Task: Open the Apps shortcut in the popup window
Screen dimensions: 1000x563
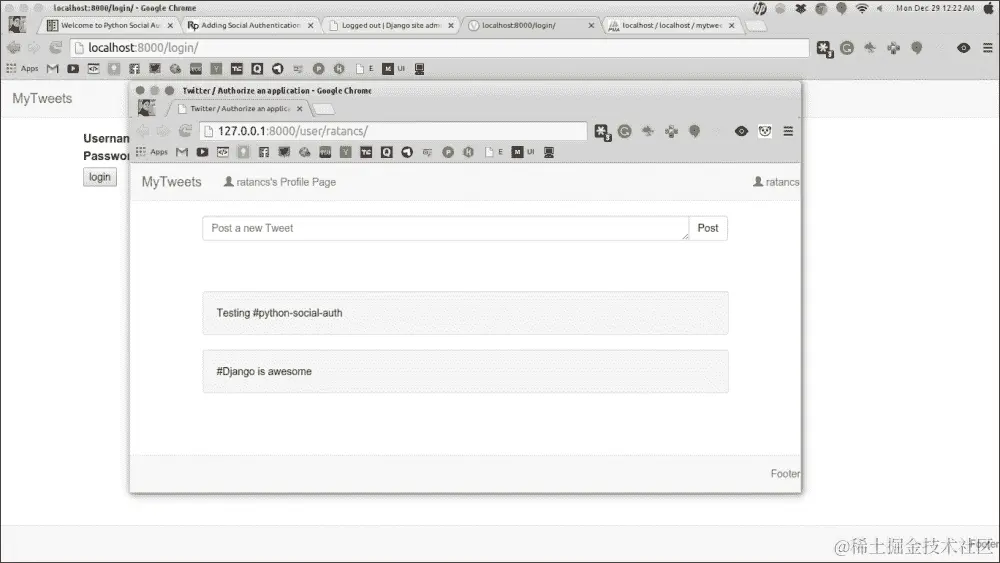Action: 152,152
